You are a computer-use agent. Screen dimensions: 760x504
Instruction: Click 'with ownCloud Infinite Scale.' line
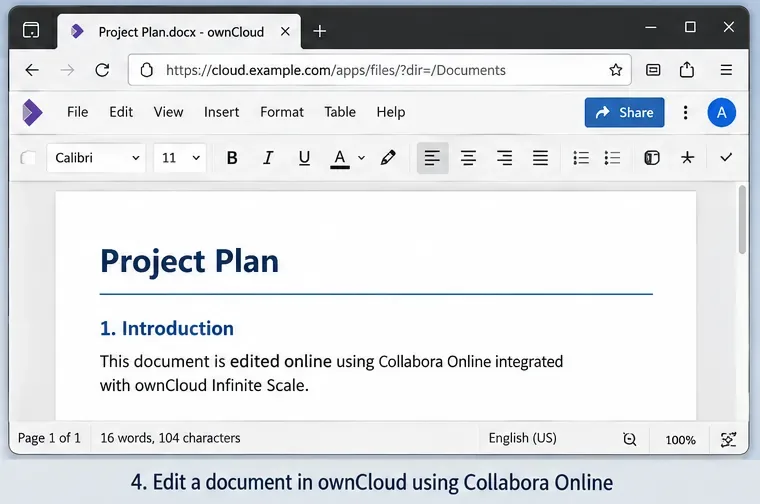[204, 385]
